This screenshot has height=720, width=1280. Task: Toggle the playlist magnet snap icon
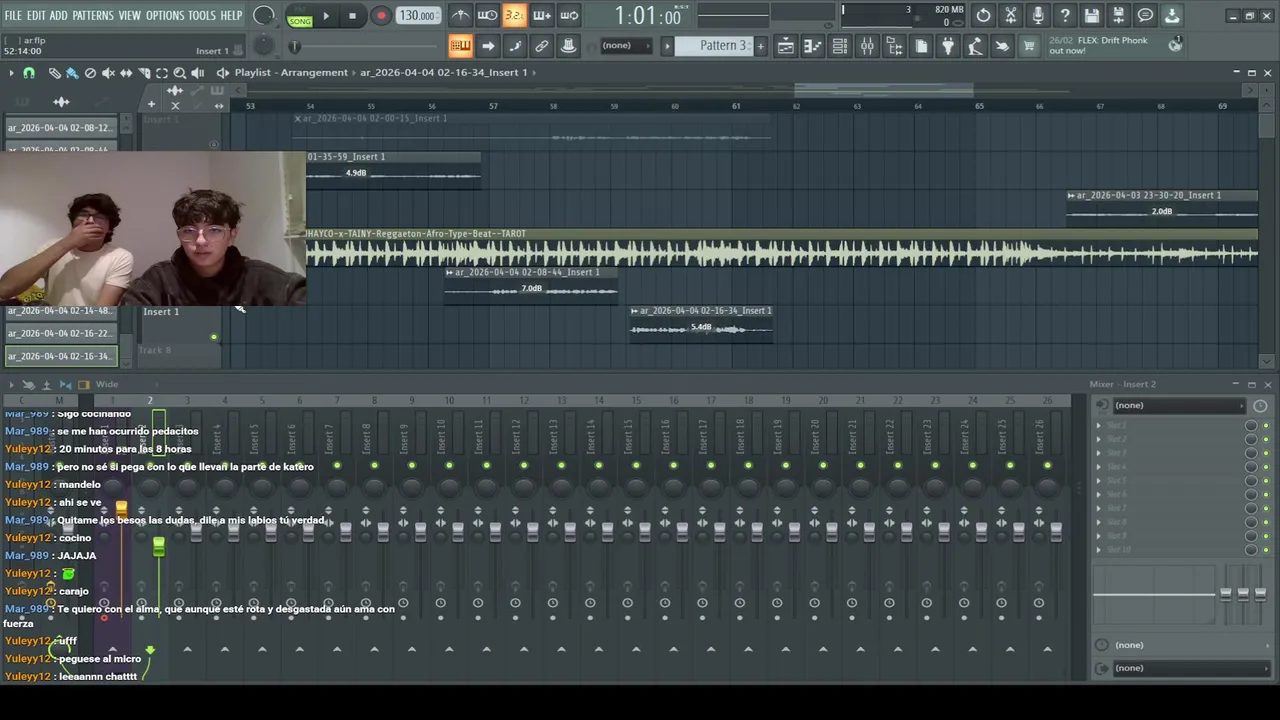(29, 73)
